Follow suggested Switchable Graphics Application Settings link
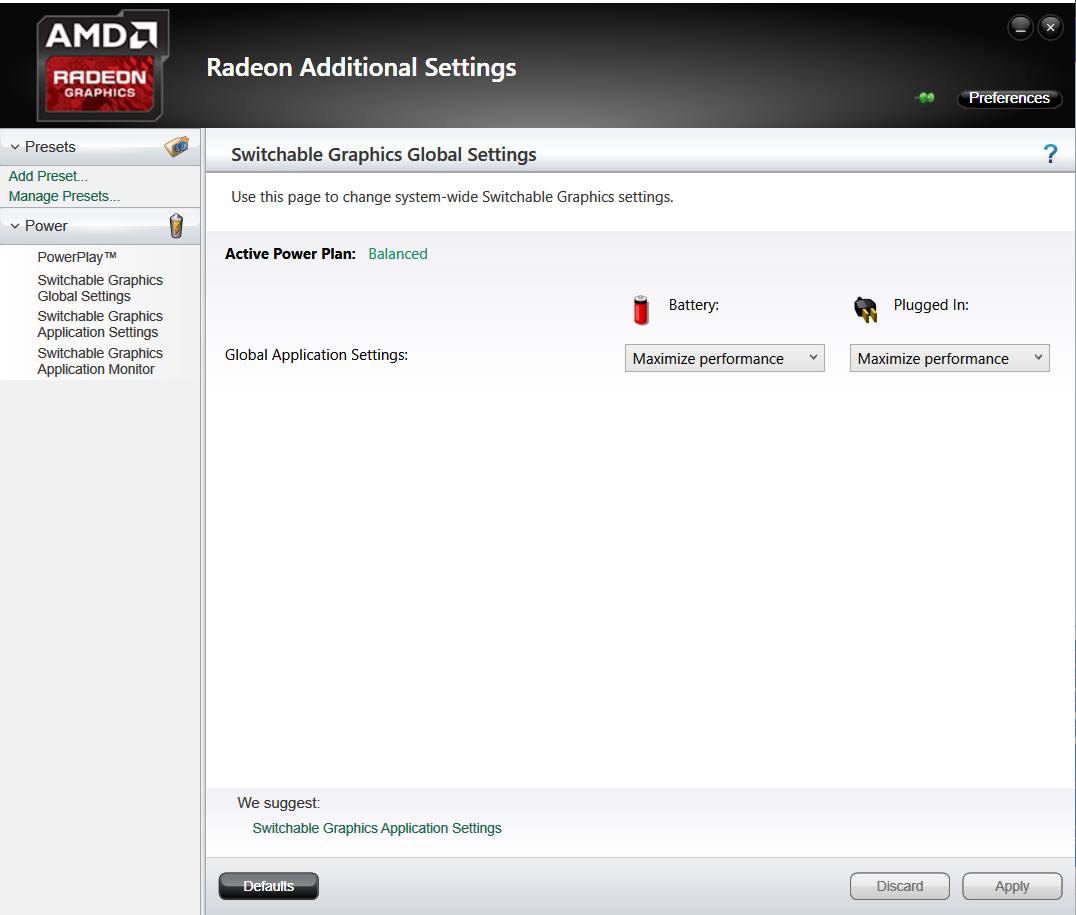This screenshot has height=915, width=1076. click(377, 828)
